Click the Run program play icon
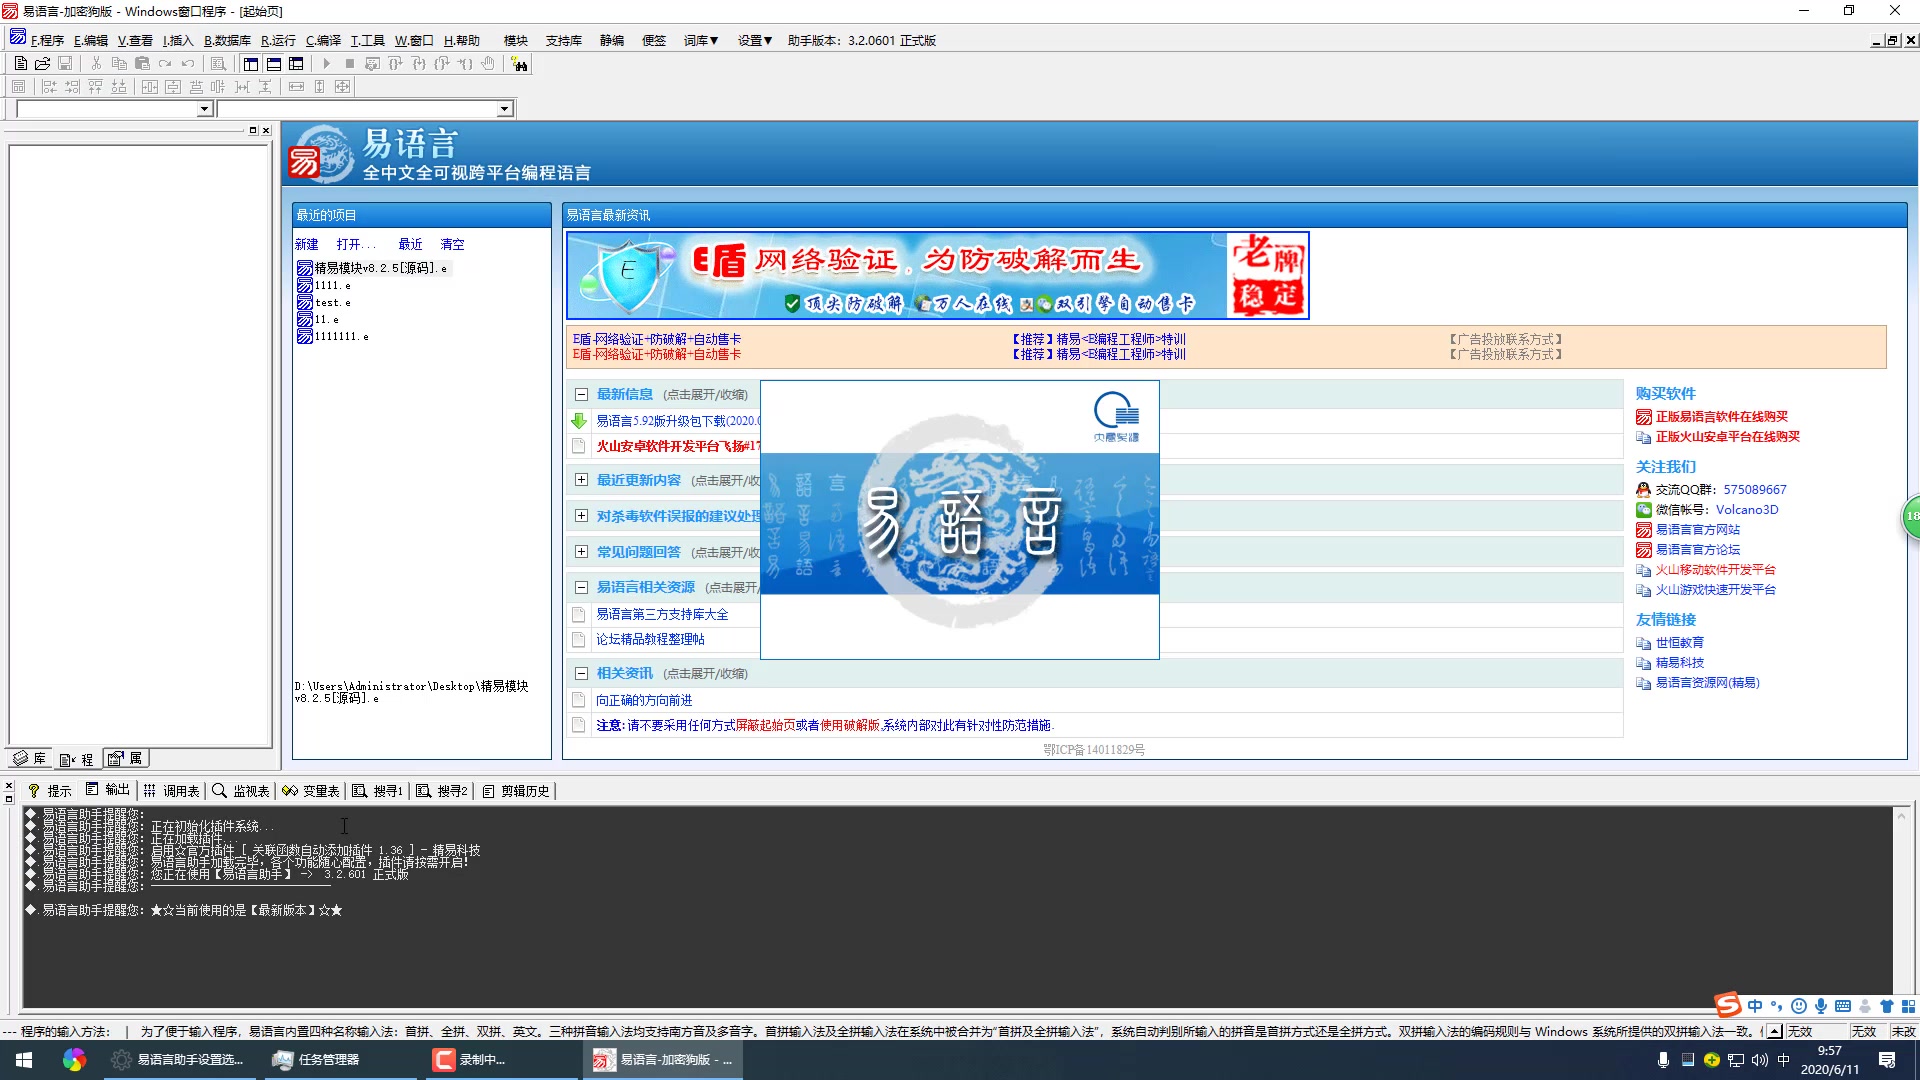The width and height of the screenshot is (1920, 1080). pyautogui.click(x=326, y=64)
